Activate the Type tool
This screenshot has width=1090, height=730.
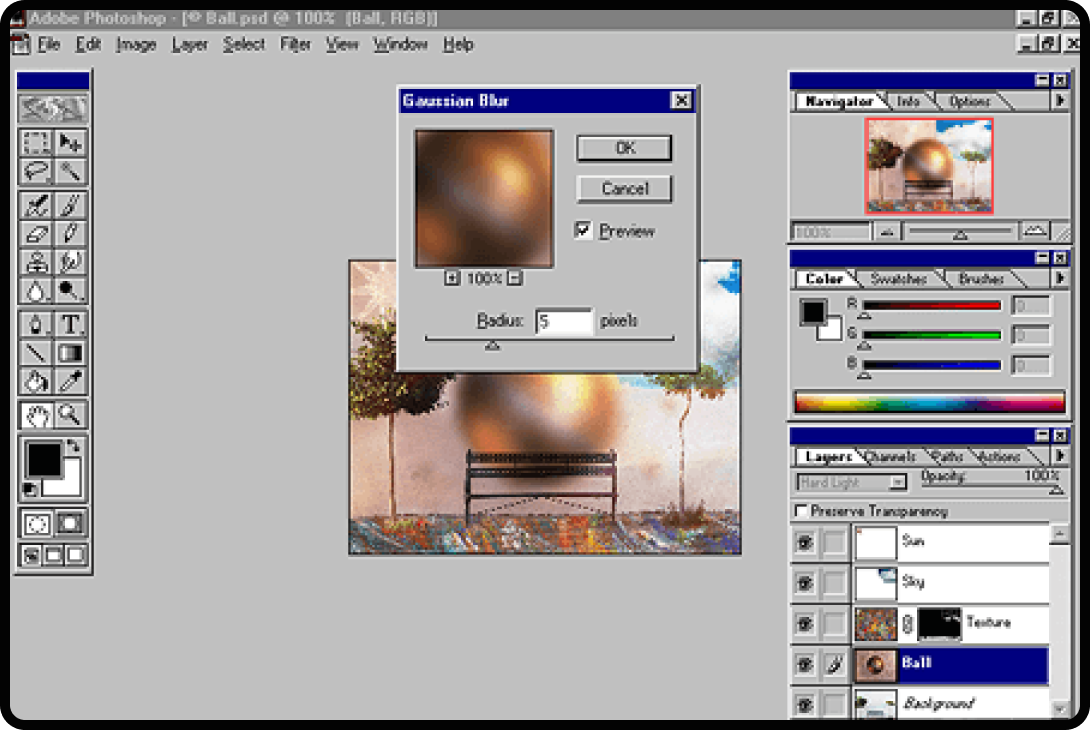pos(70,325)
